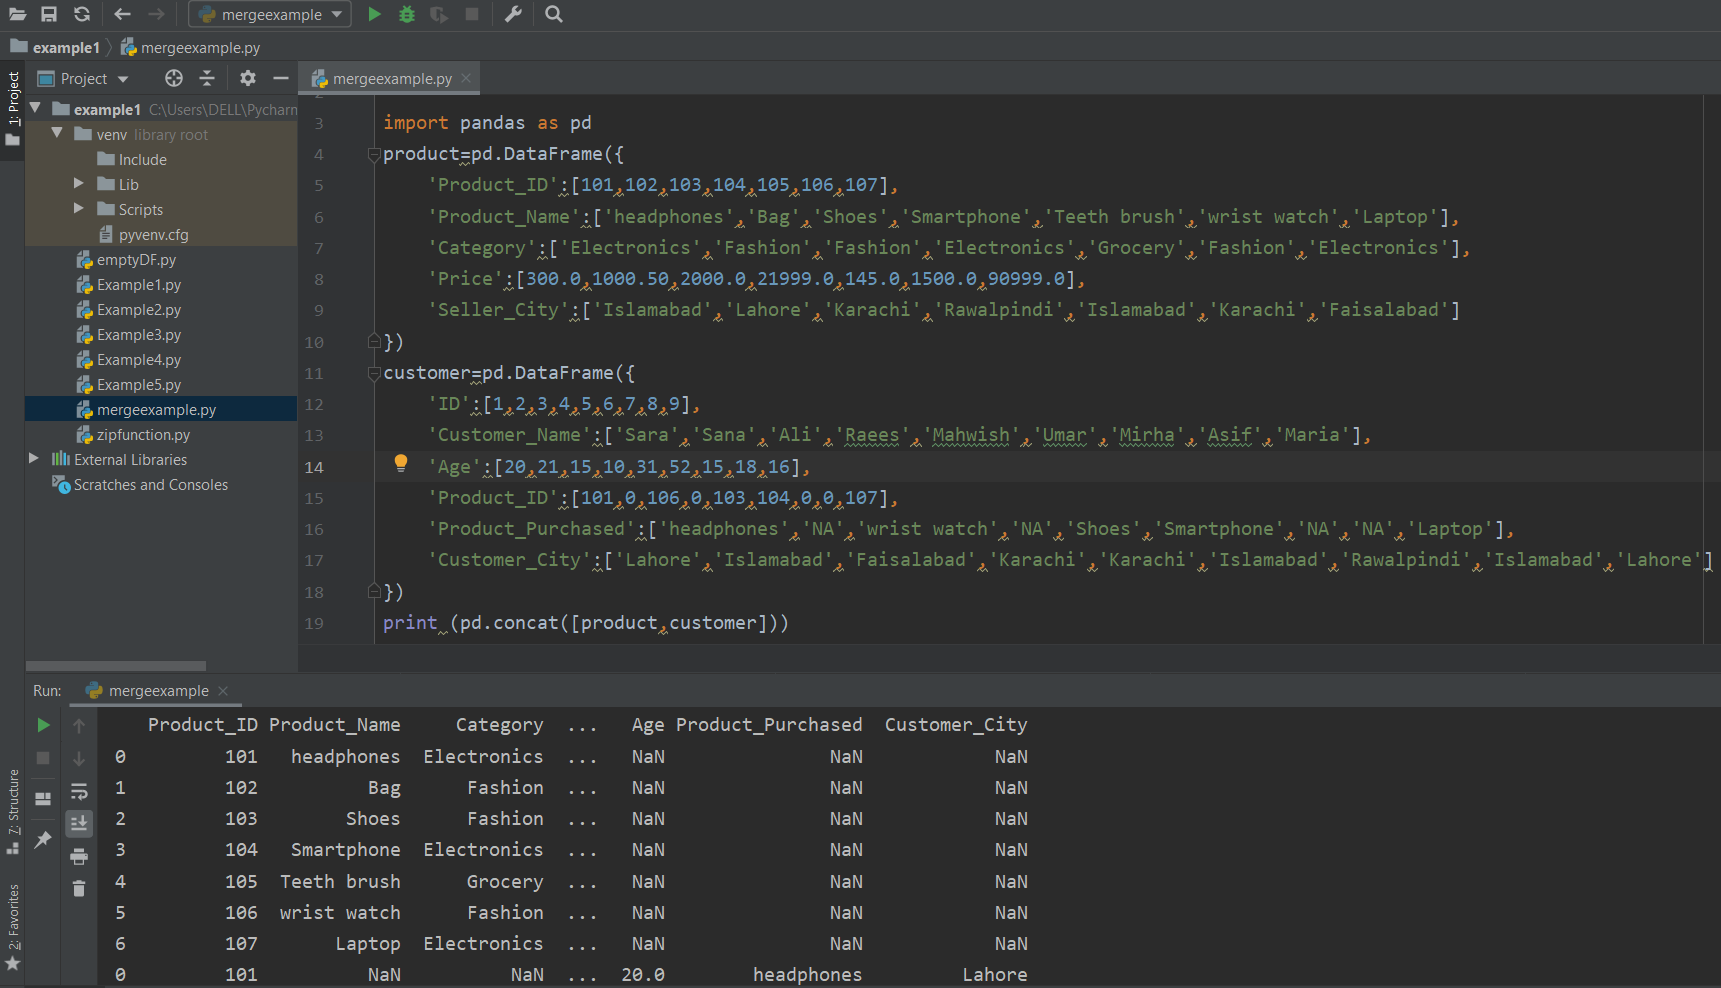Open settings with the wrench icon

pyautogui.click(x=513, y=14)
